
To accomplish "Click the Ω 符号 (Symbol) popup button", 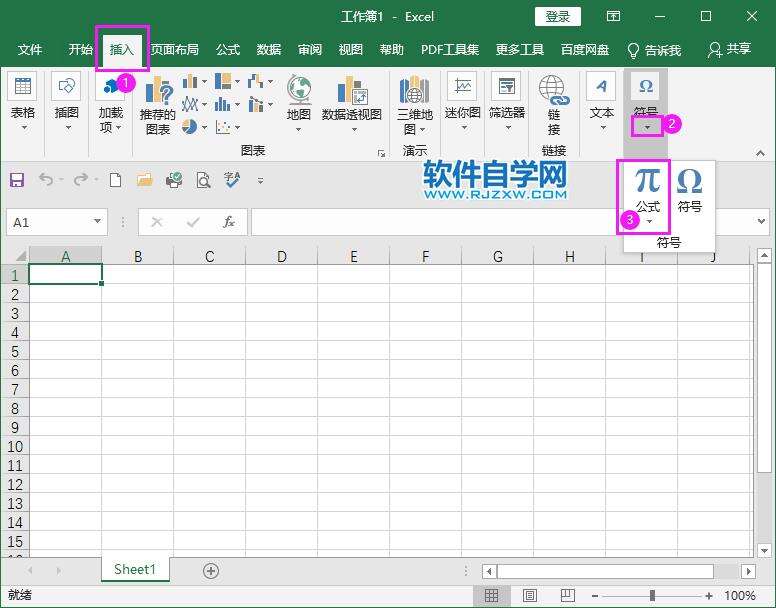I will (x=690, y=190).
